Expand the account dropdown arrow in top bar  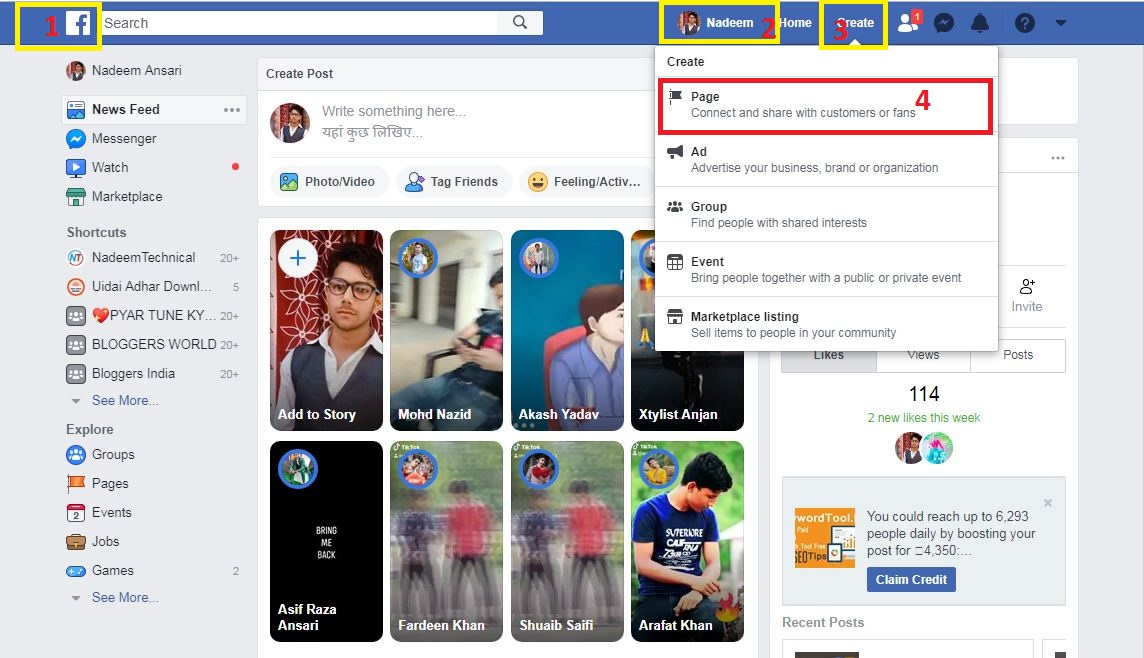click(1061, 23)
